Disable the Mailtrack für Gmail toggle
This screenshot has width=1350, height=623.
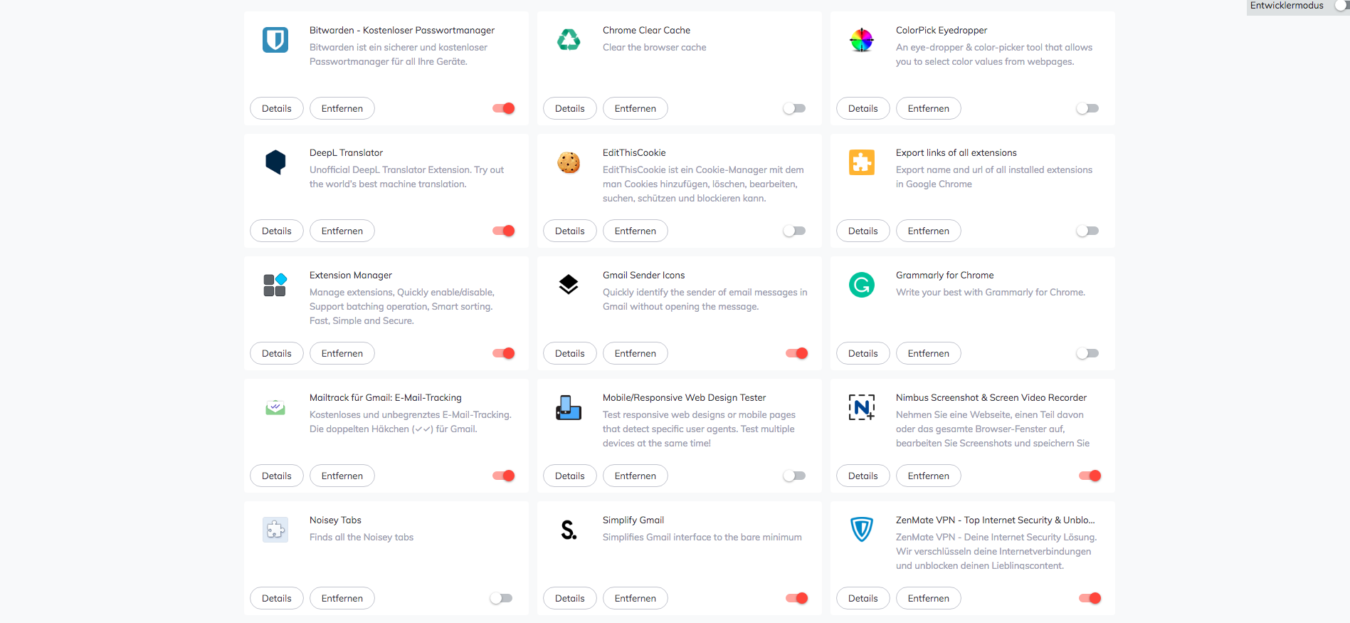pos(504,476)
